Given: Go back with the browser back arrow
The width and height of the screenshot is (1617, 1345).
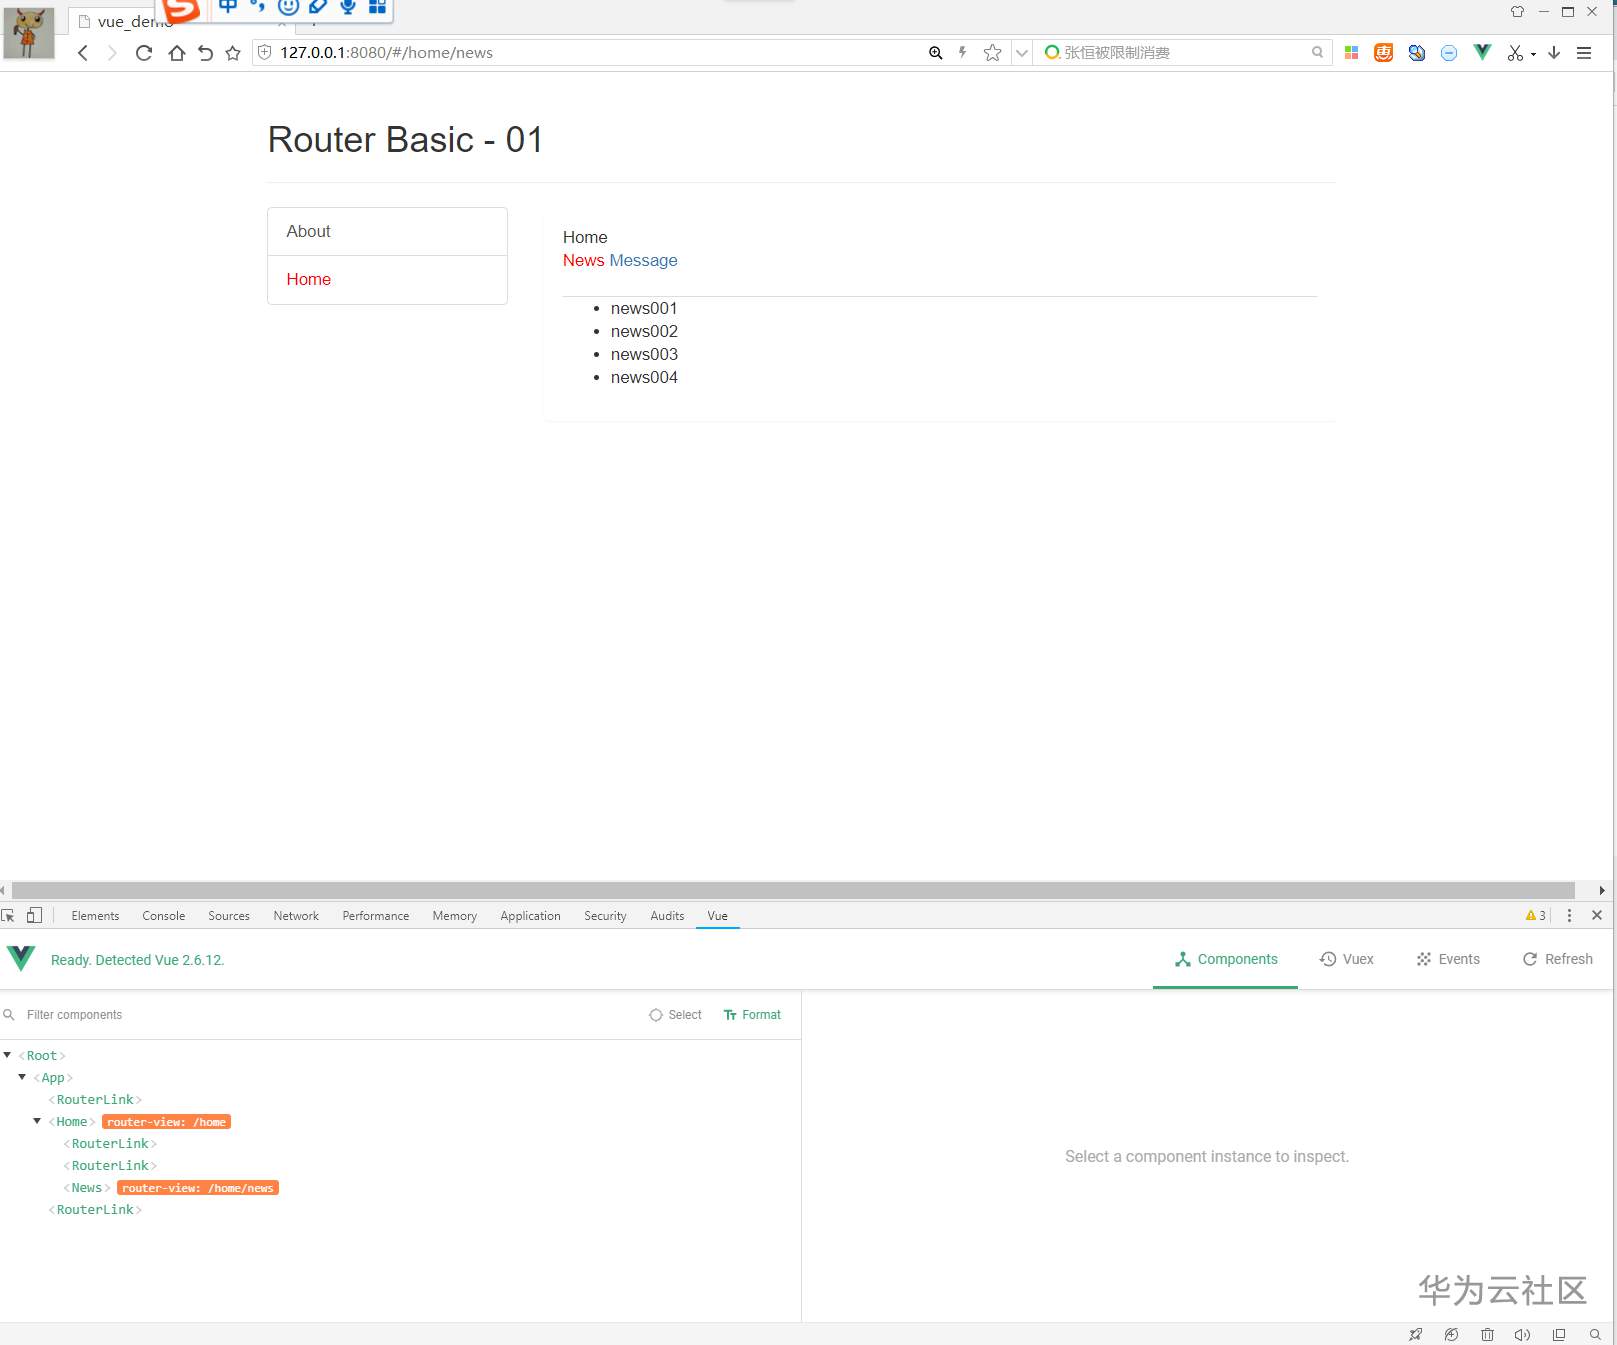Looking at the screenshot, I should click(83, 53).
